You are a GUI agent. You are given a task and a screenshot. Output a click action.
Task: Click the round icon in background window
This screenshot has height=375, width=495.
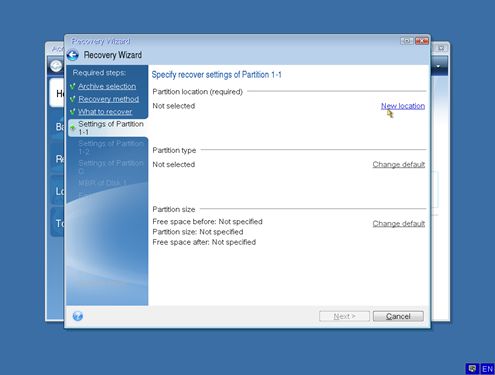pyautogui.click(x=56, y=66)
